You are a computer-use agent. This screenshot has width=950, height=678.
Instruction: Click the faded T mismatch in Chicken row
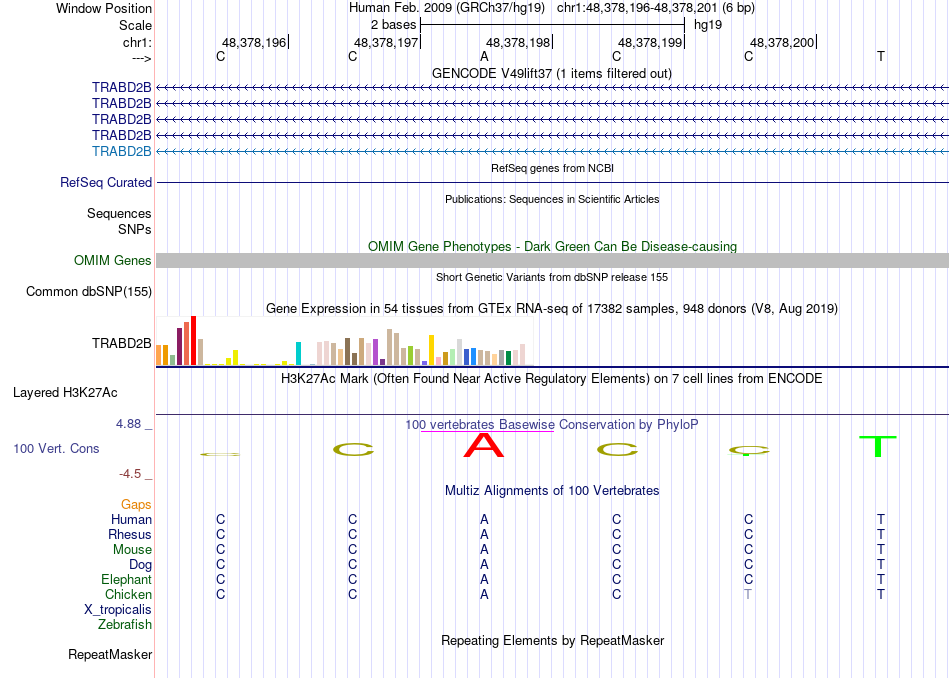tap(748, 594)
